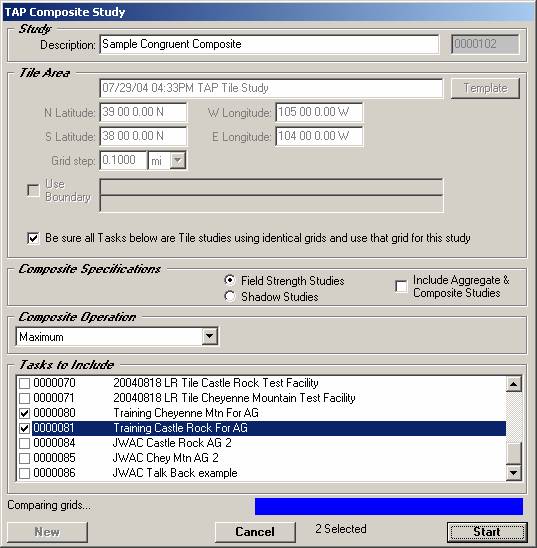
Task: Toggle the identical grids tile studies checkbox
Action: point(33,239)
